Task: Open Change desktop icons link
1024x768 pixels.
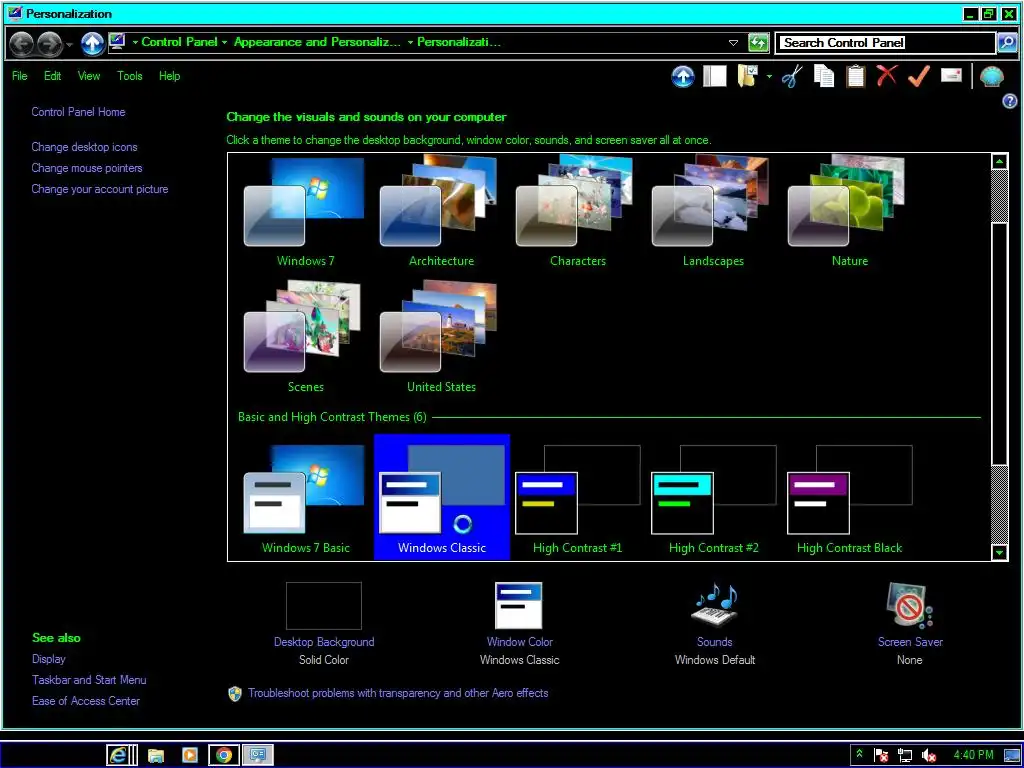Action: [x=84, y=147]
